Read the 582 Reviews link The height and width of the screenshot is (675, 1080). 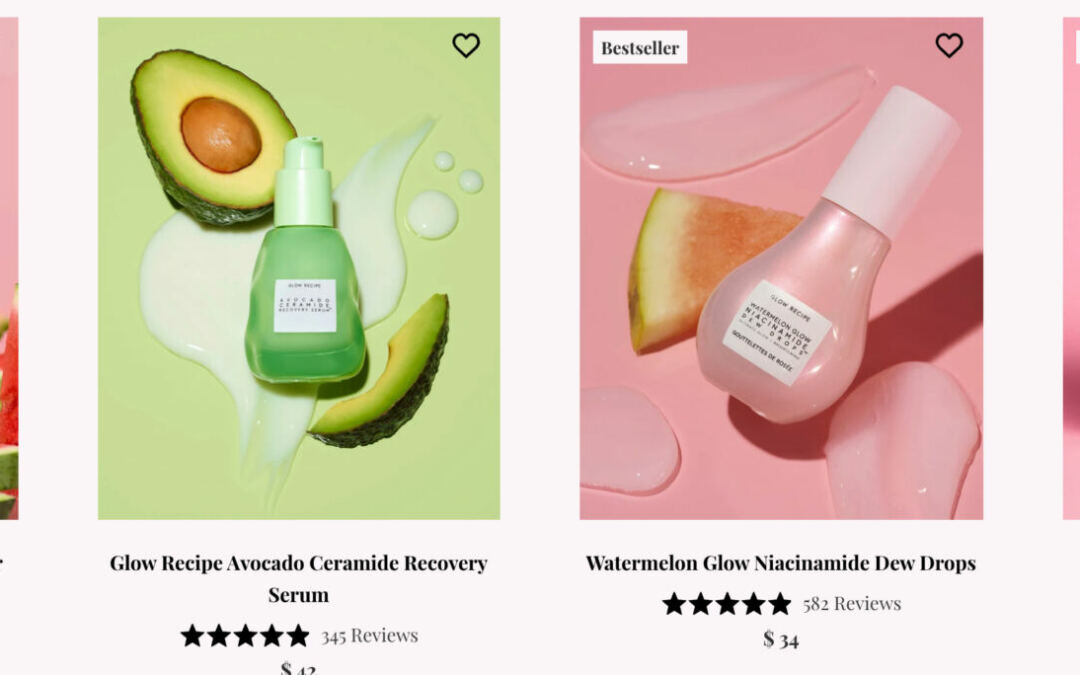[x=851, y=603]
